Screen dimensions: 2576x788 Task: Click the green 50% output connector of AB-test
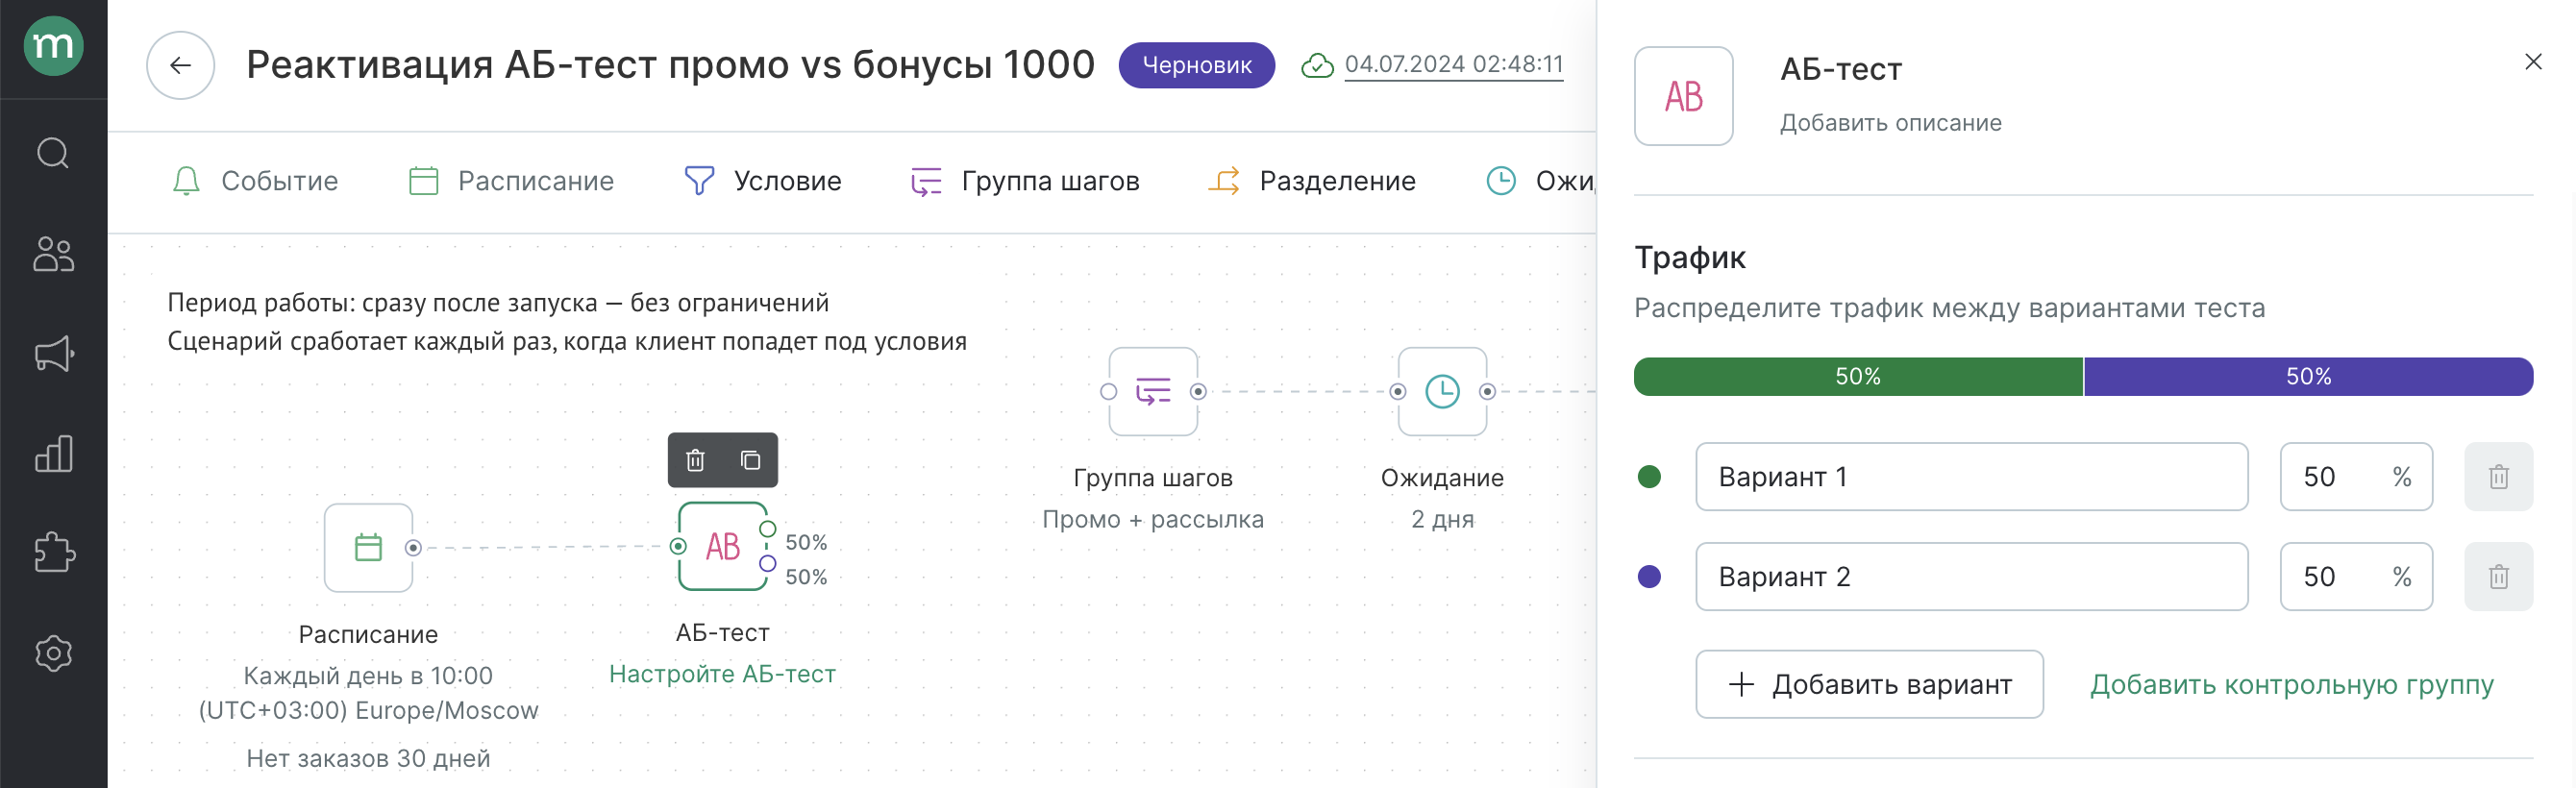pos(767,529)
